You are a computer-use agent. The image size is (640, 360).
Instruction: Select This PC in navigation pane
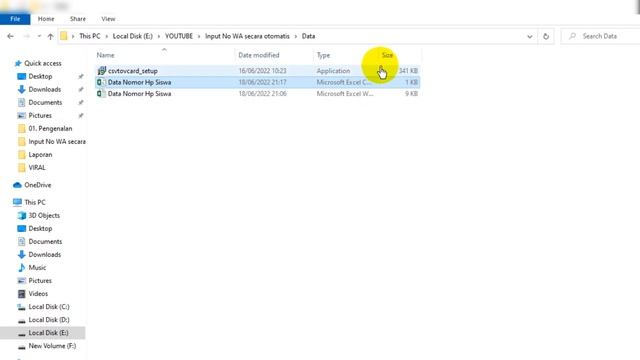coord(35,202)
